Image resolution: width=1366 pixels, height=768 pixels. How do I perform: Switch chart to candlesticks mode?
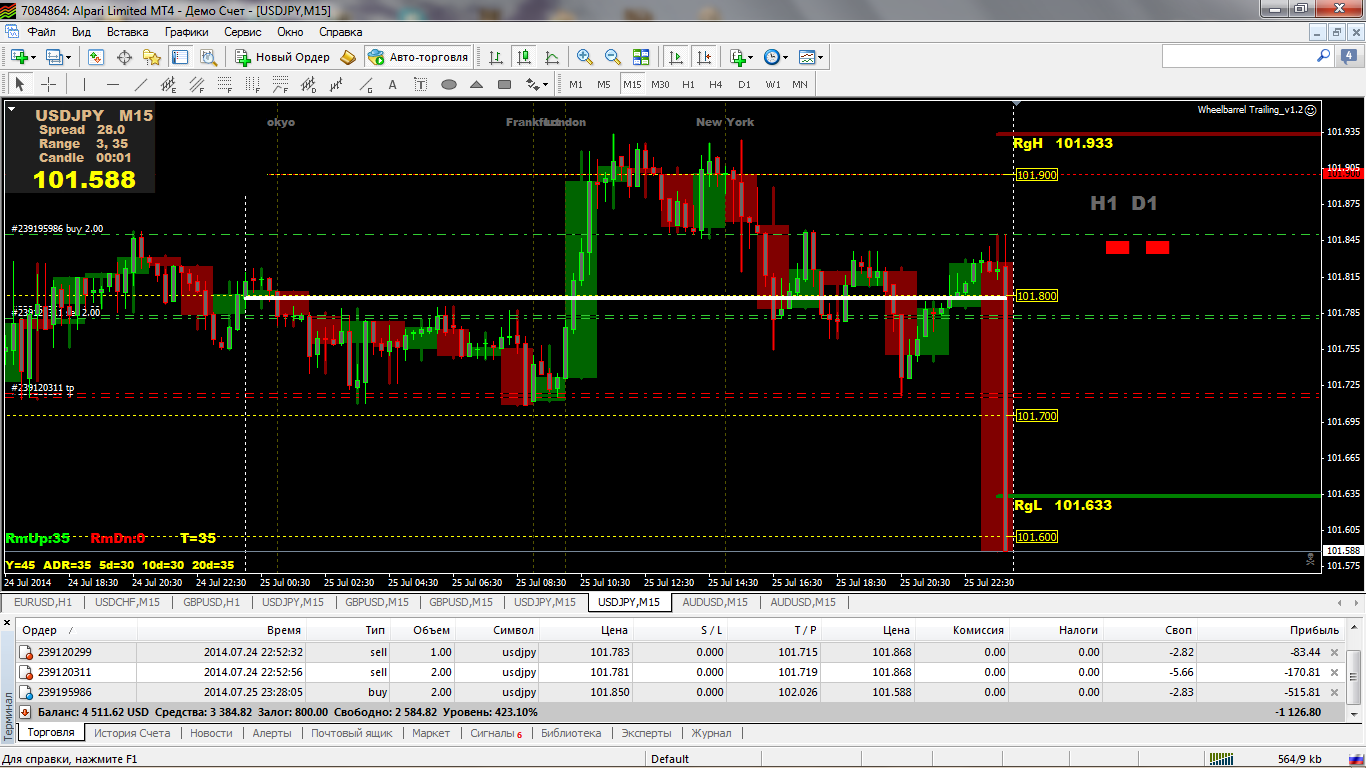tap(523, 57)
